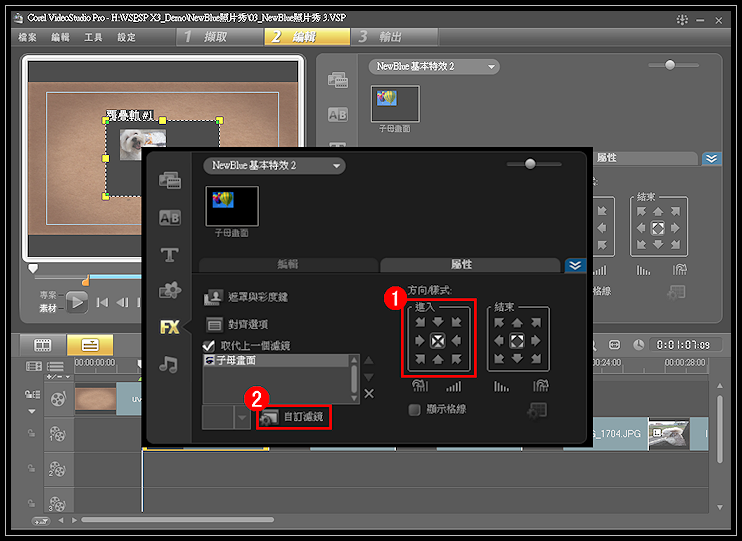742x541 pixels.
Task: Click AB transition icon in background window
Action: click(x=338, y=114)
